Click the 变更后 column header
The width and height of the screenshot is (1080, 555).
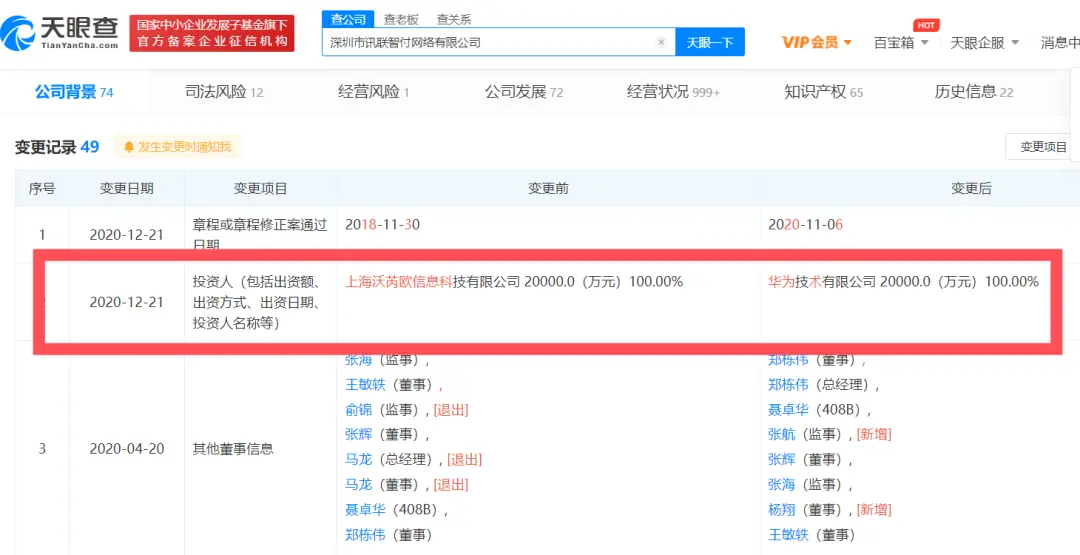[x=972, y=189]
